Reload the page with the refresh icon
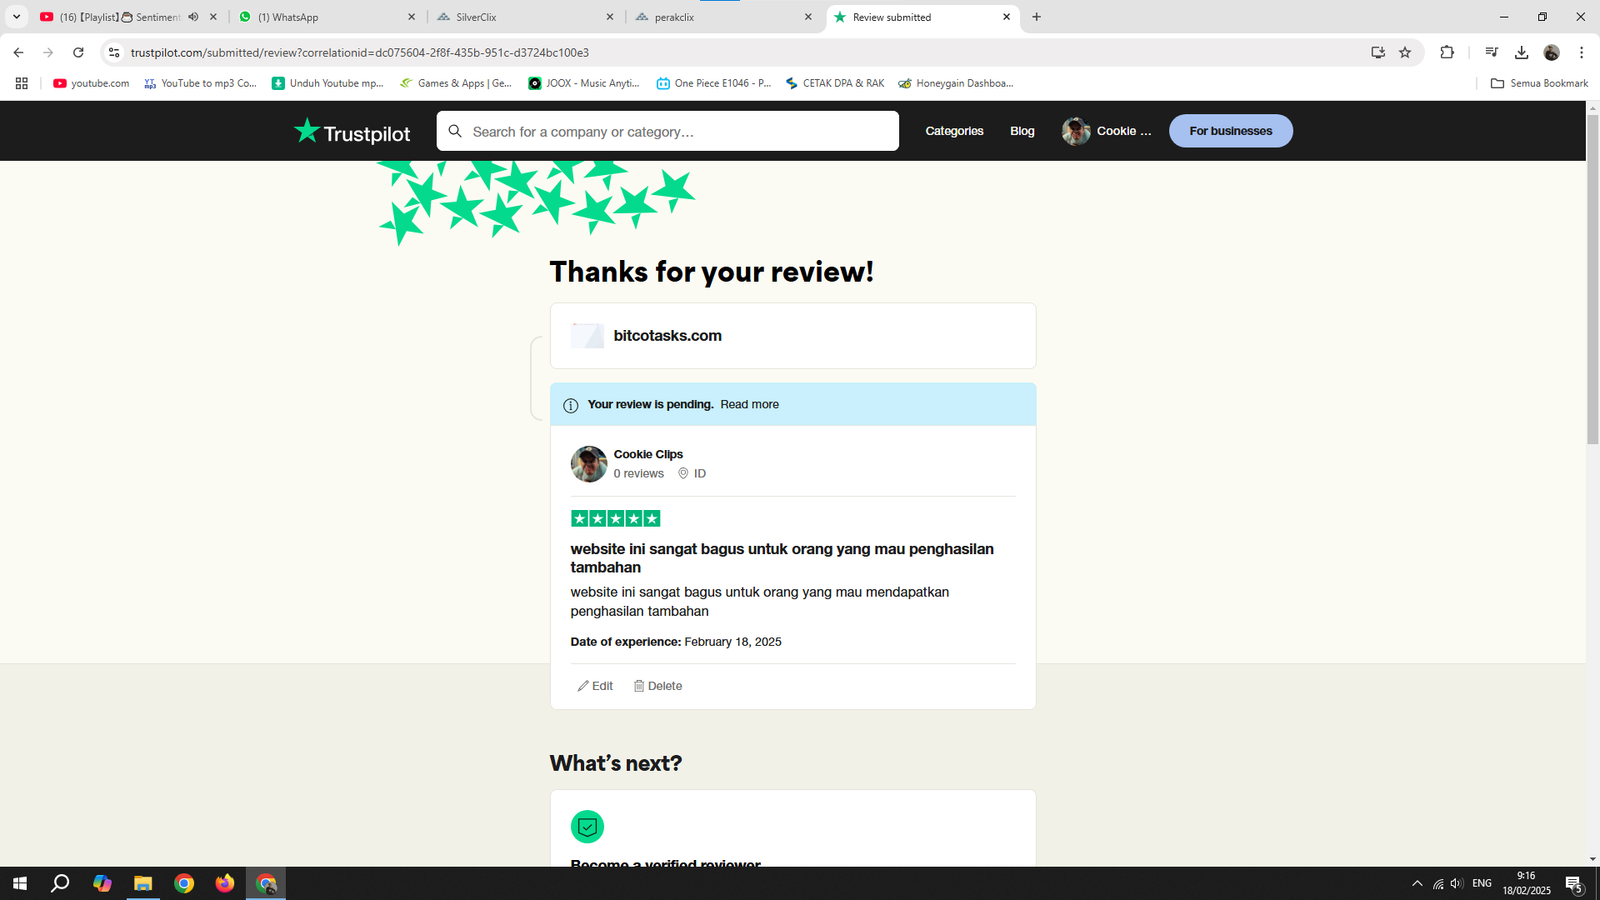The width and height of the screenshot is (1600, 900). 78,52
